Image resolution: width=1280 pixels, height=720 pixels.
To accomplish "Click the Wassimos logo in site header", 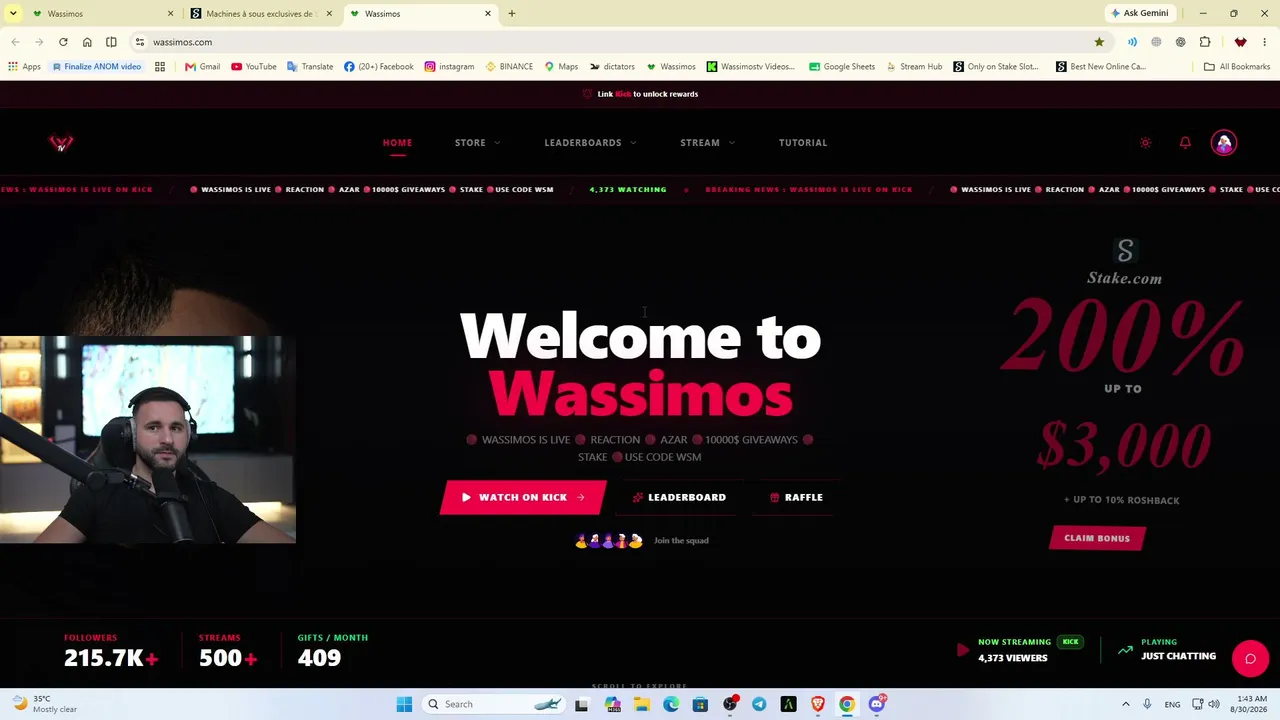I will (61, 143).
